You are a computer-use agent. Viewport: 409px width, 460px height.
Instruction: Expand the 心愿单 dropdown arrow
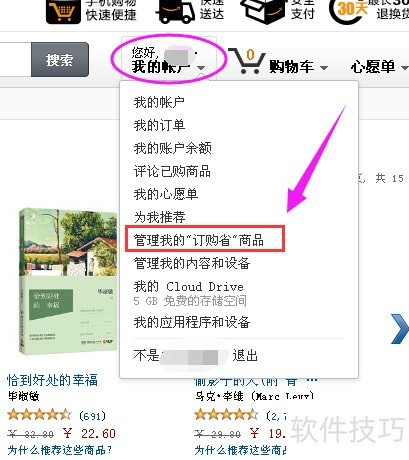(404, 68)
